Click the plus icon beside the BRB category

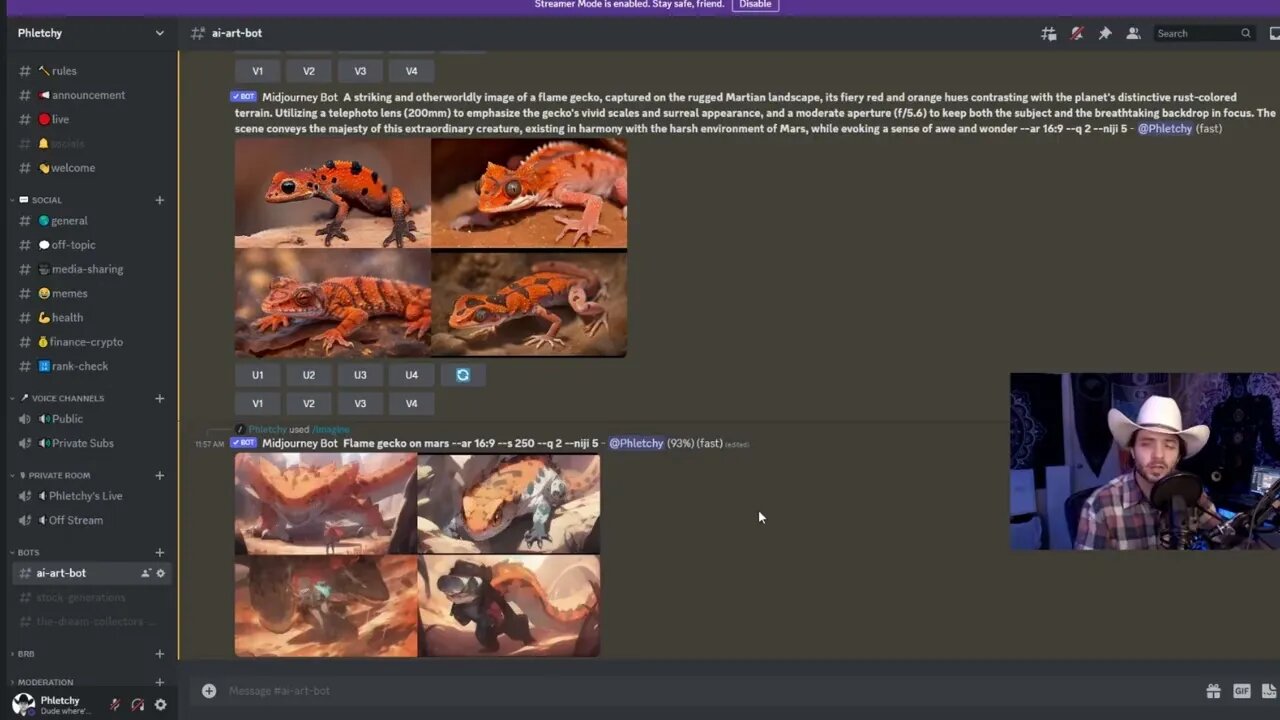click(159, 654)
